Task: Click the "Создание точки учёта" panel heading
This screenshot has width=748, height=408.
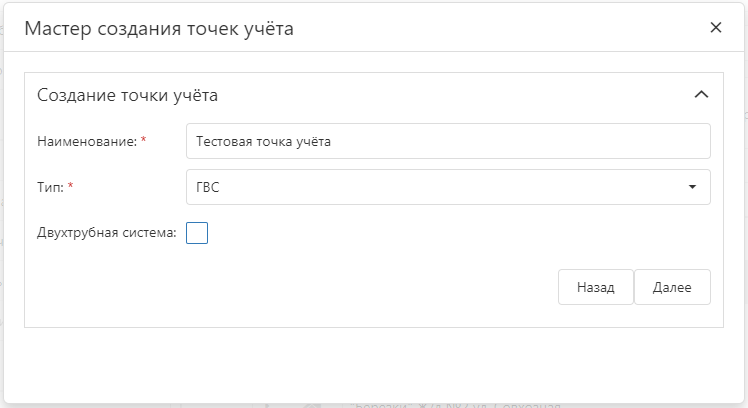Action: point(127,96)
